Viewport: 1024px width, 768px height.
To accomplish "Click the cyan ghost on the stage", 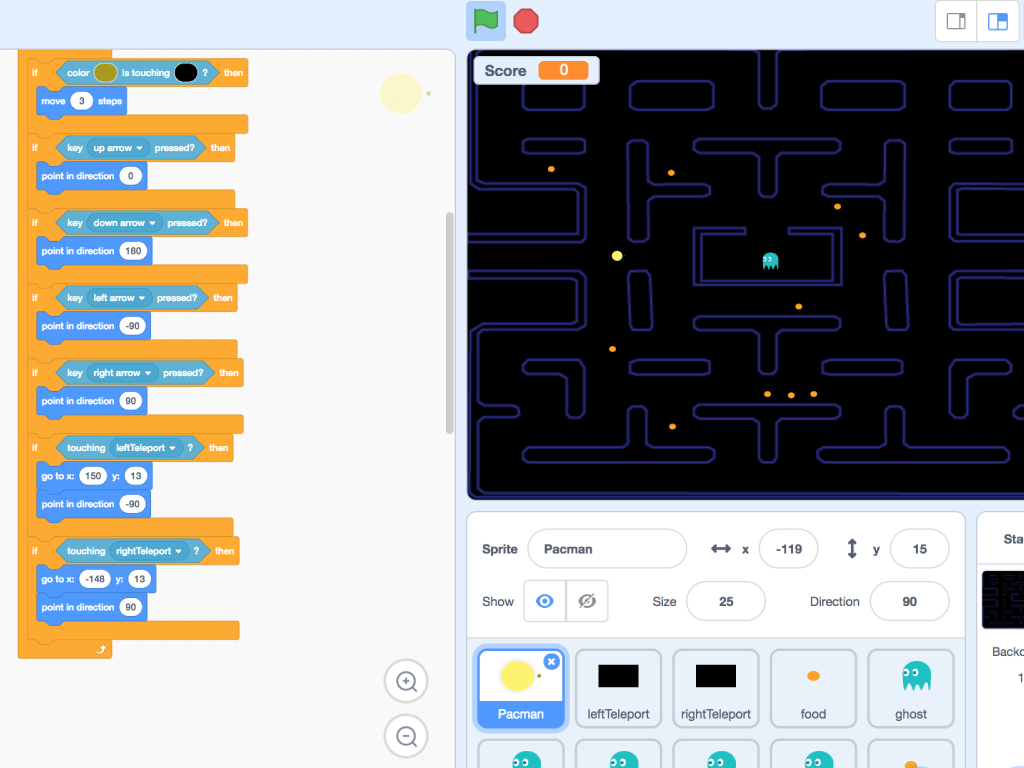I will [771, 261].
